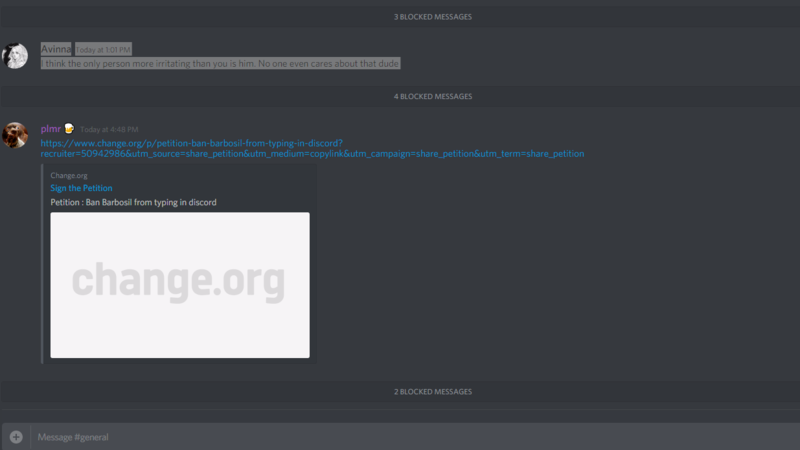Viewport: 800px width, 450px height.
Task: Click the beer mug badge next to plmr
Action: tap(69, 129)
